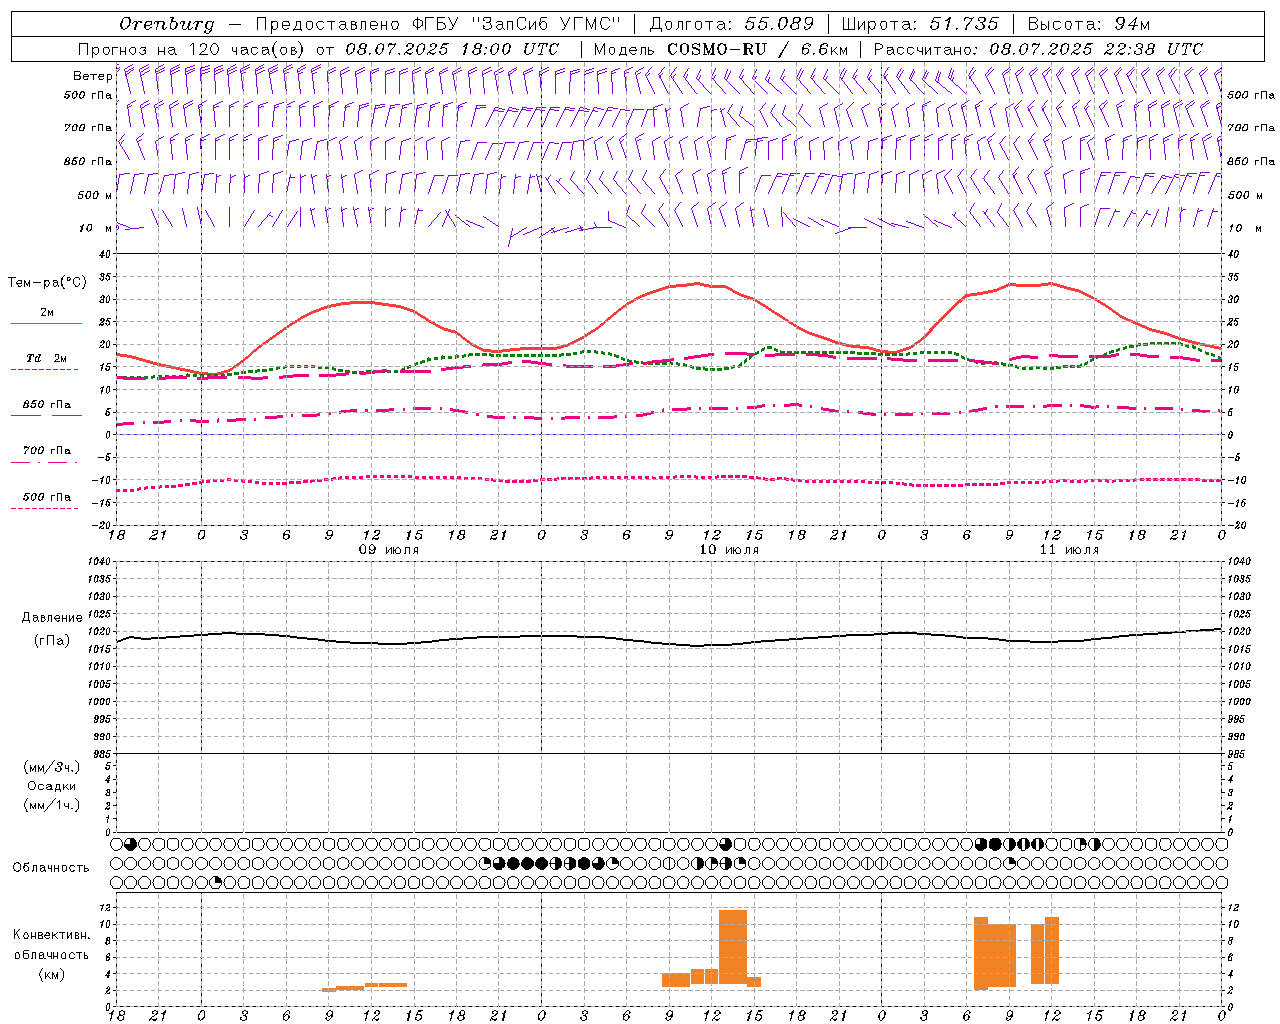
Task: Click the 09 июля date label
Action: 389,550
